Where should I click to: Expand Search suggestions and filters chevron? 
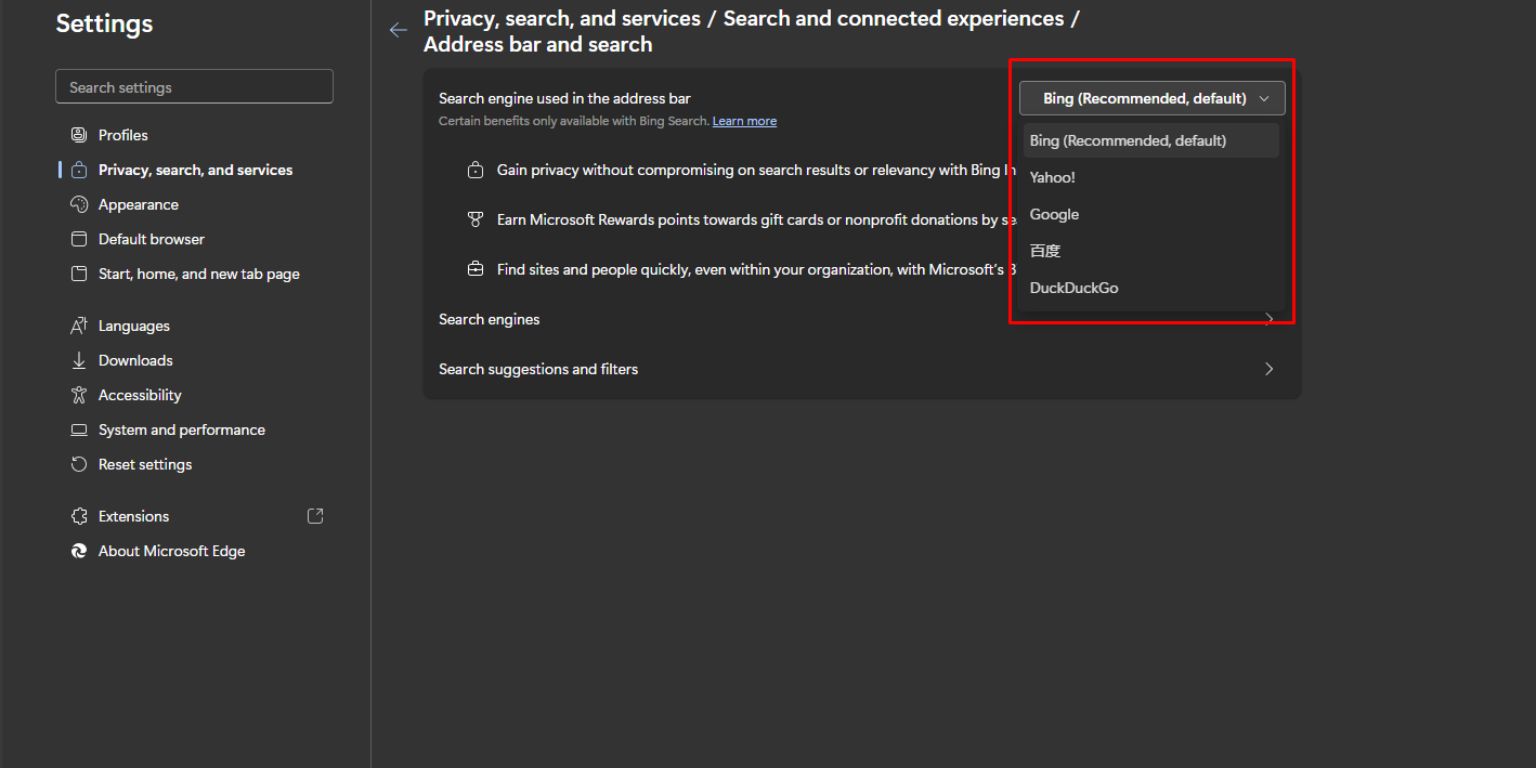coord(1269,369)
